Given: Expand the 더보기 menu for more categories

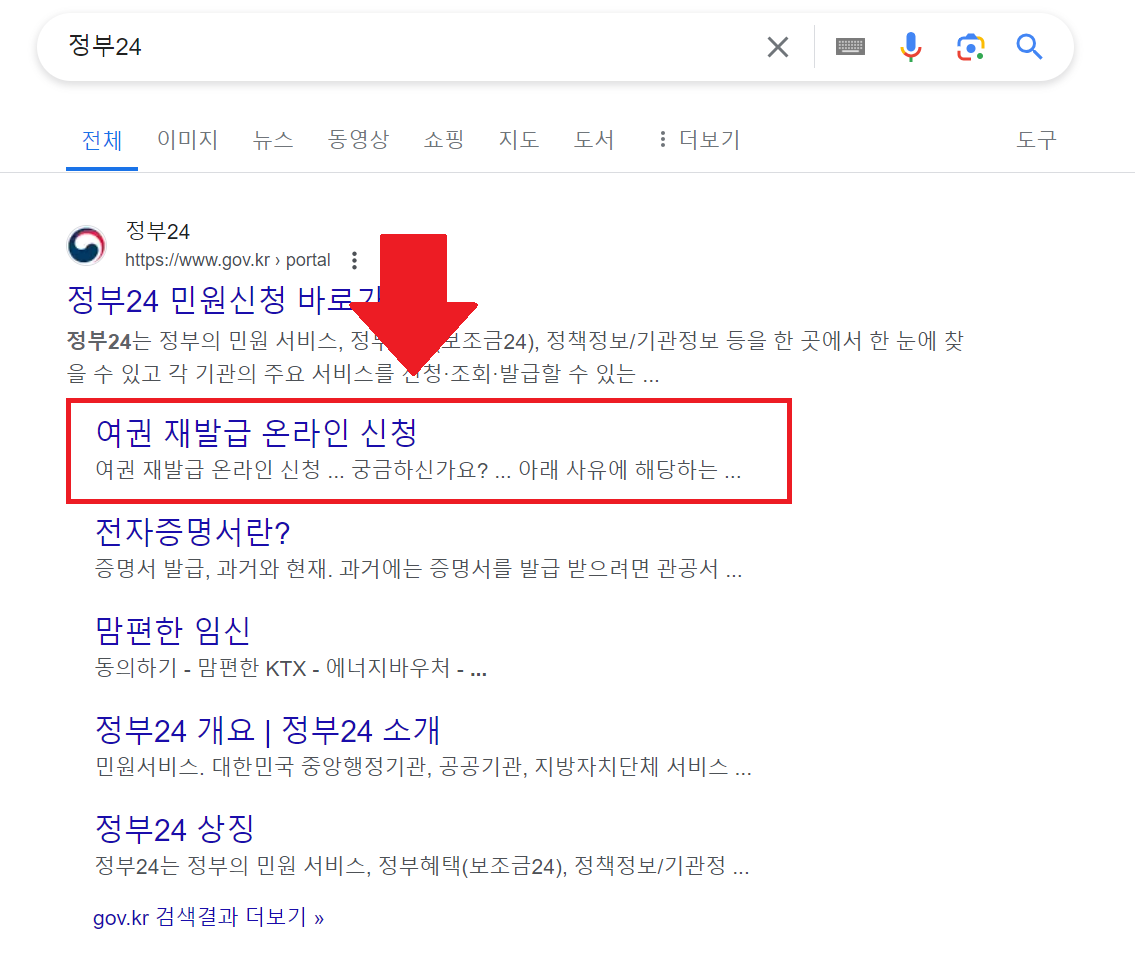Looking at the screenshot, I should (711, 139).
